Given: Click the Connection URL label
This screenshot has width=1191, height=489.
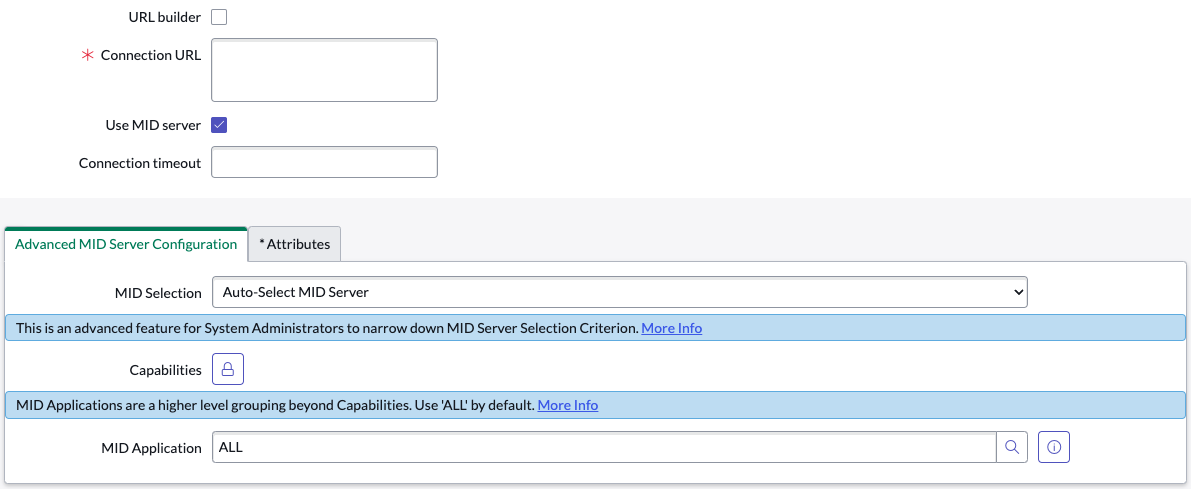Looking at the screenshot, I should 150,55.
